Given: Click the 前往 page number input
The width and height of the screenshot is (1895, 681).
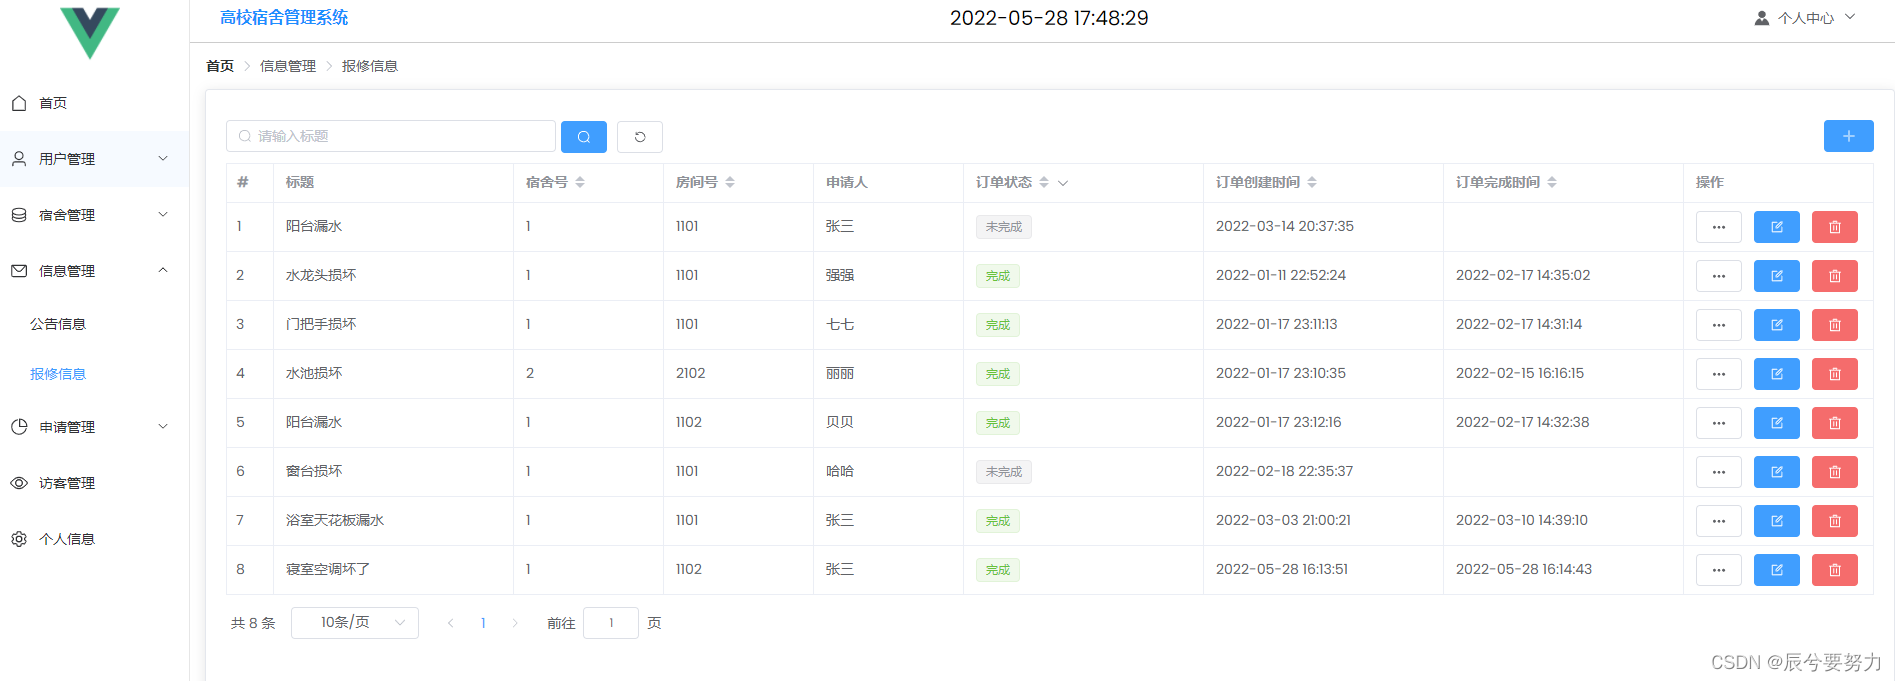Looking at the screenshot, I should (x=611, y=623).
